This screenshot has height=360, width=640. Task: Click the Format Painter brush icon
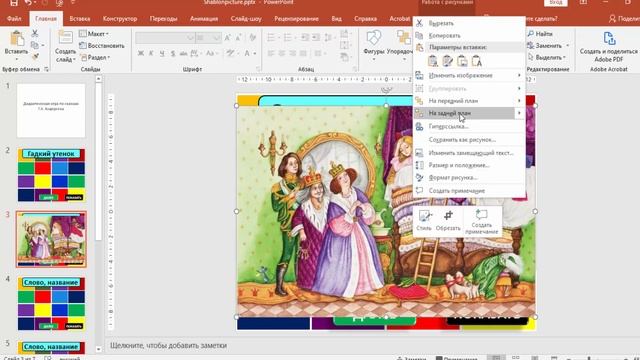pyautogui.click(x=35, y=56)
